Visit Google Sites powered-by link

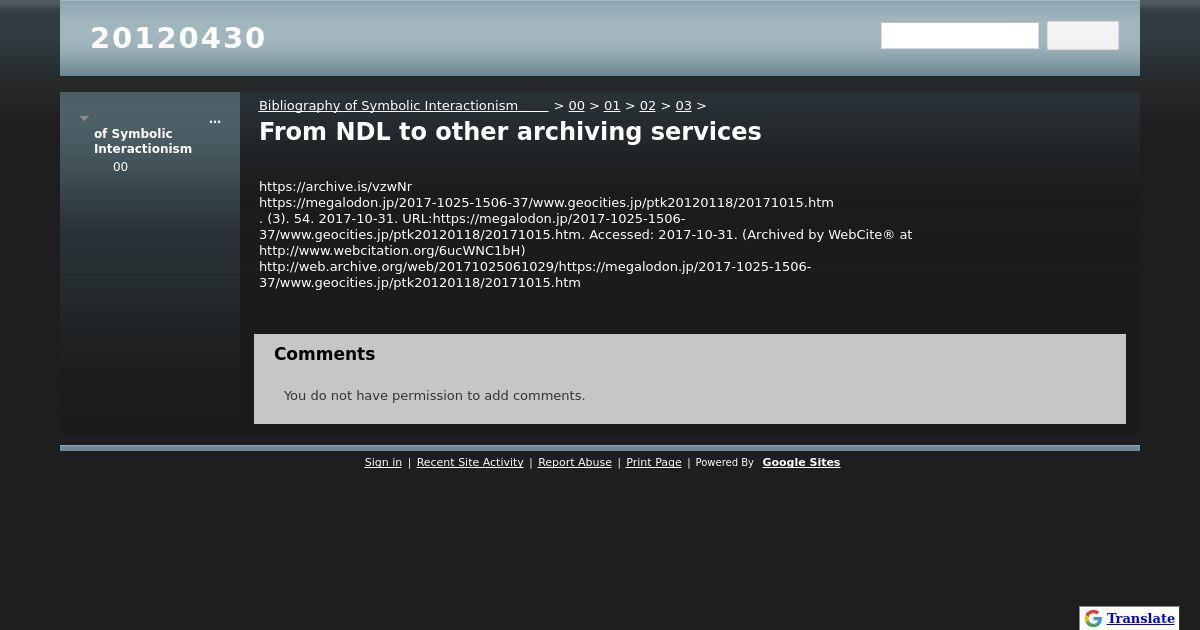click(801, 462)
